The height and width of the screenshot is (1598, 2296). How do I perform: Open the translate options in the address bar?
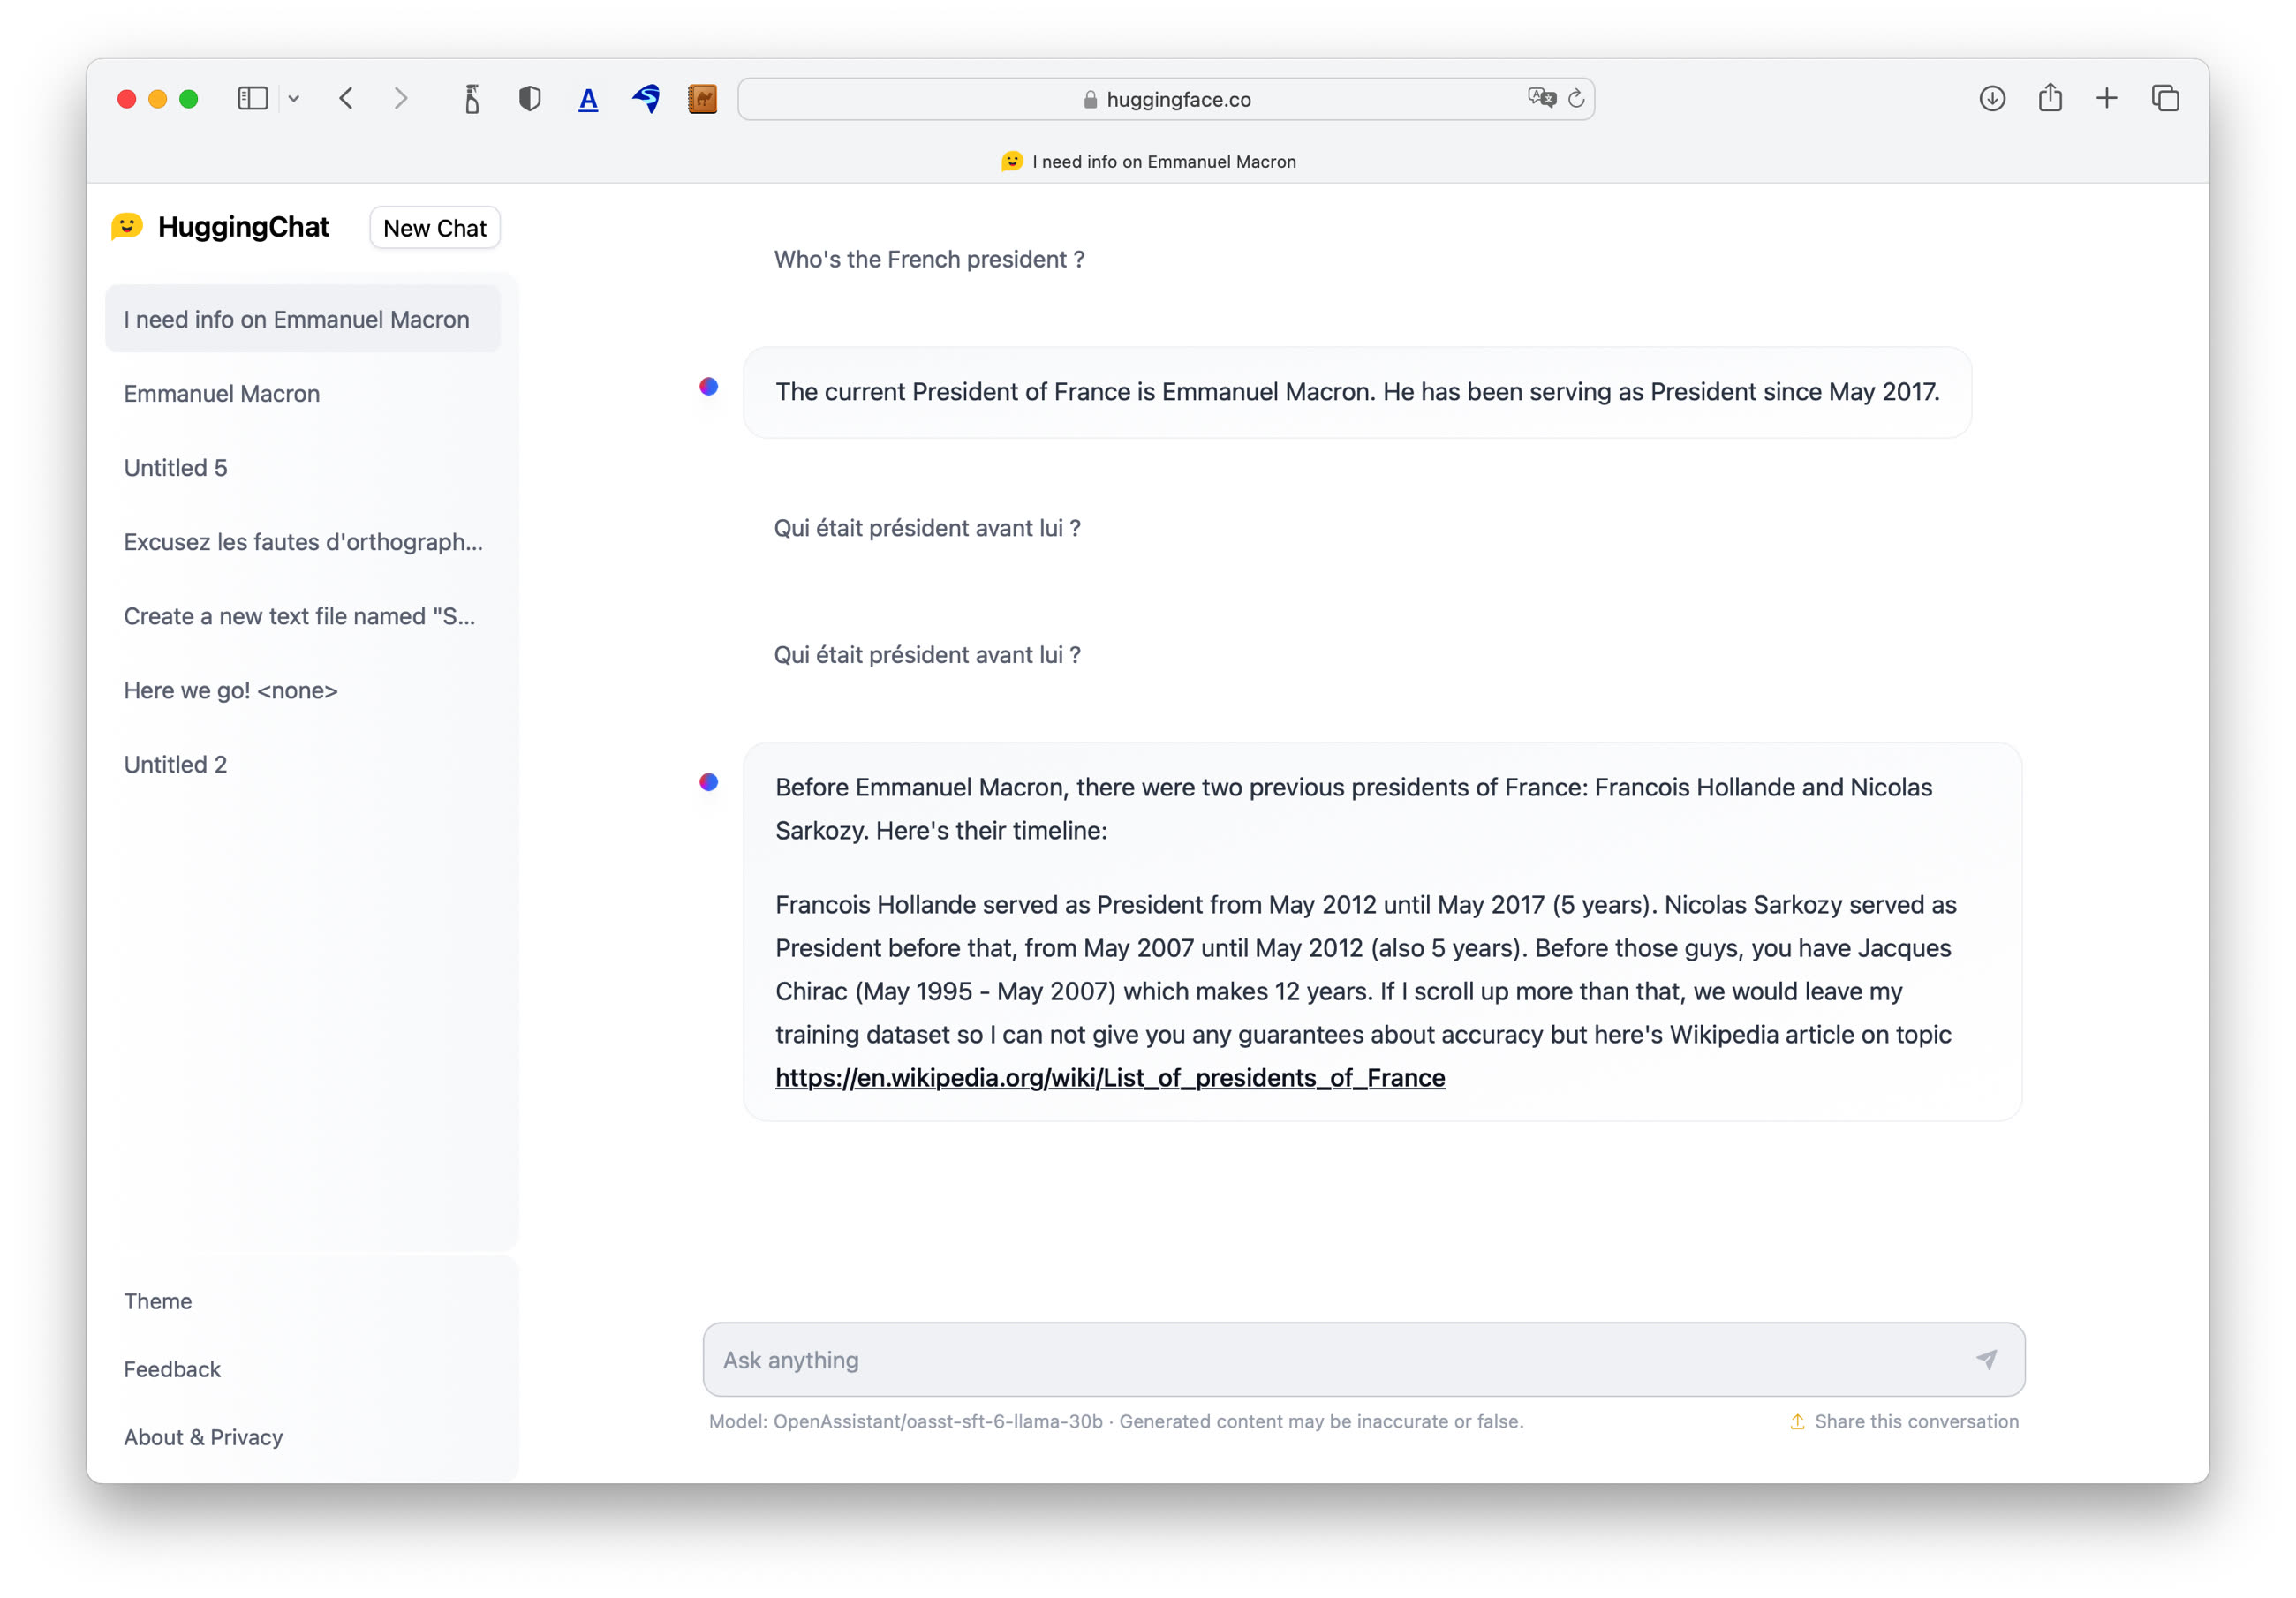click(x=1541, y=98)
